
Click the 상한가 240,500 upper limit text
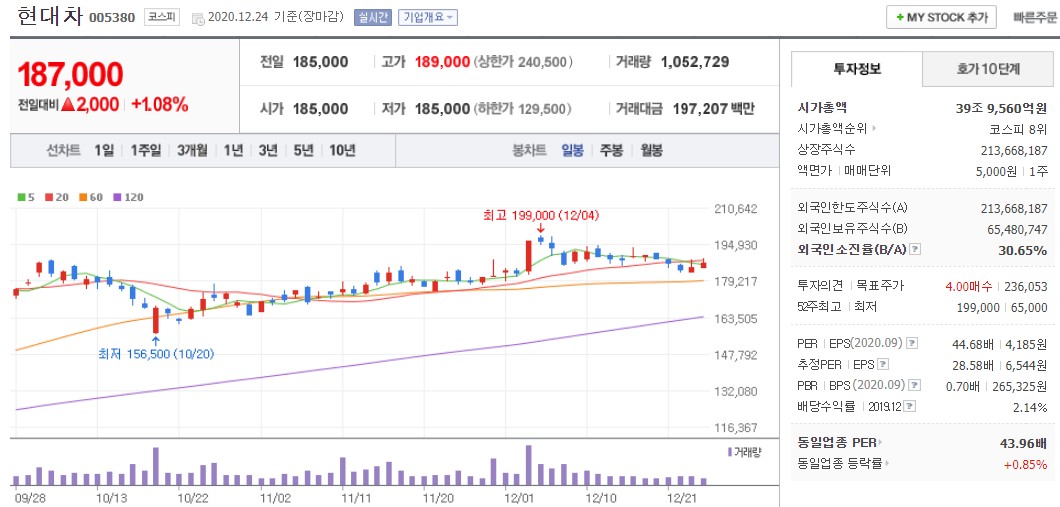coord(524,62)
